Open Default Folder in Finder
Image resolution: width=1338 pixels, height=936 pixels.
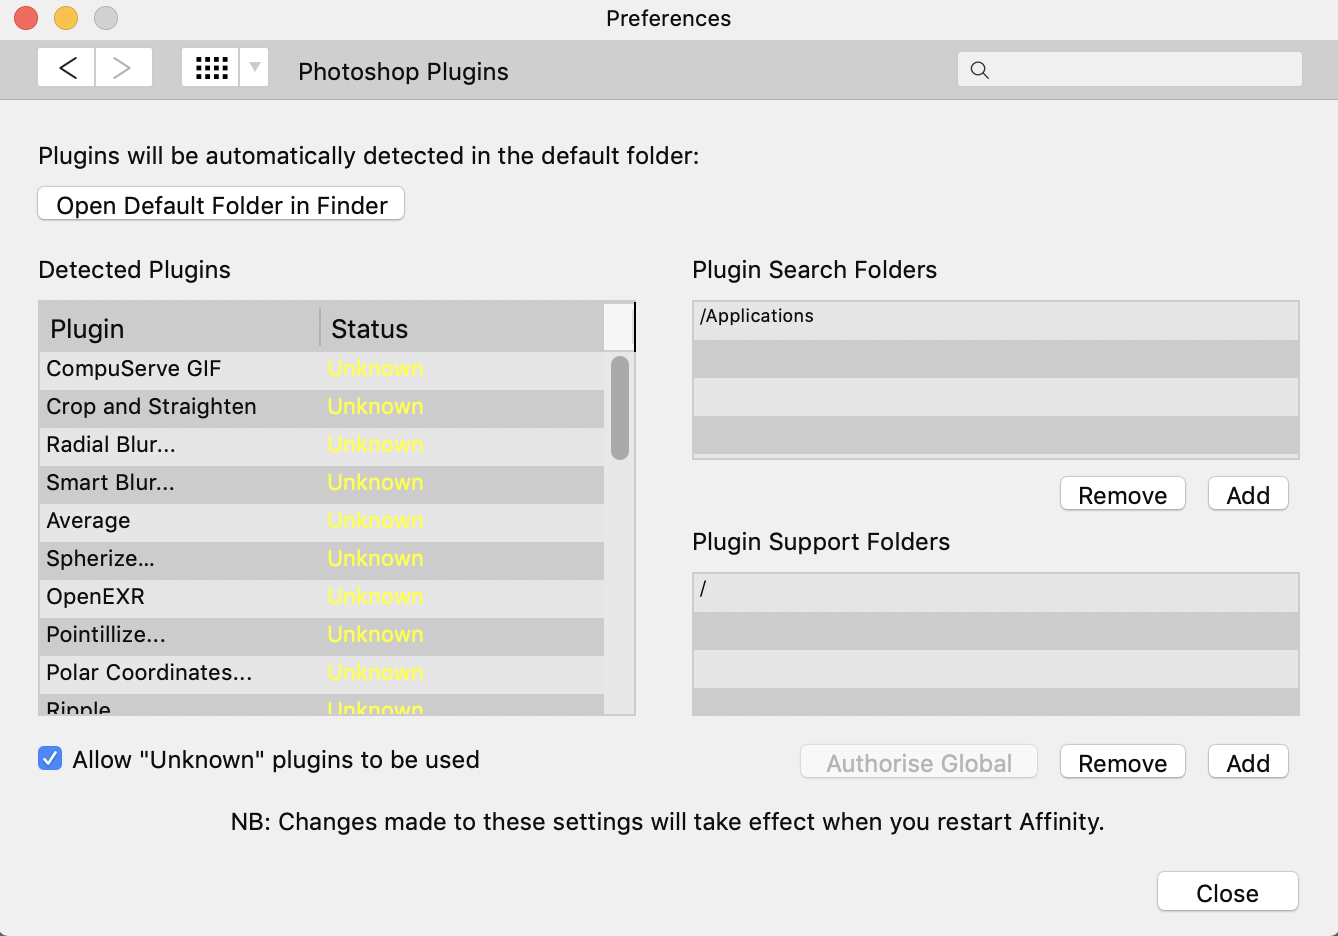click(221, 204)
